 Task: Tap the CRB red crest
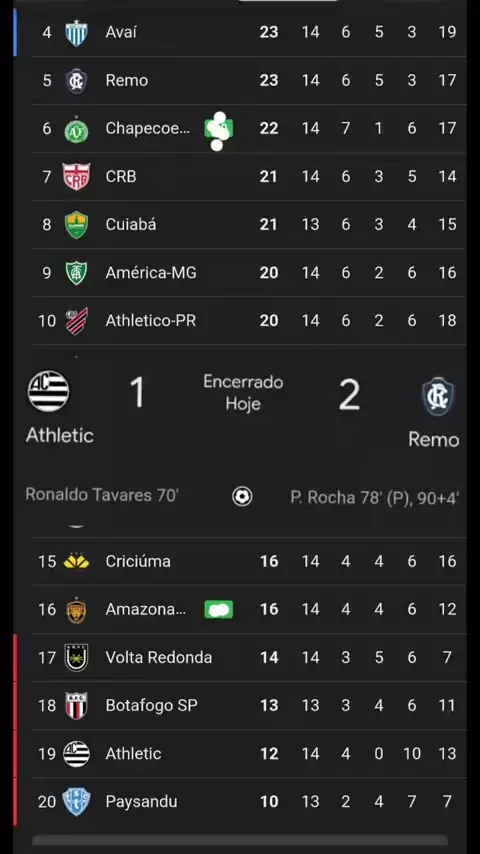pos(76,176)
